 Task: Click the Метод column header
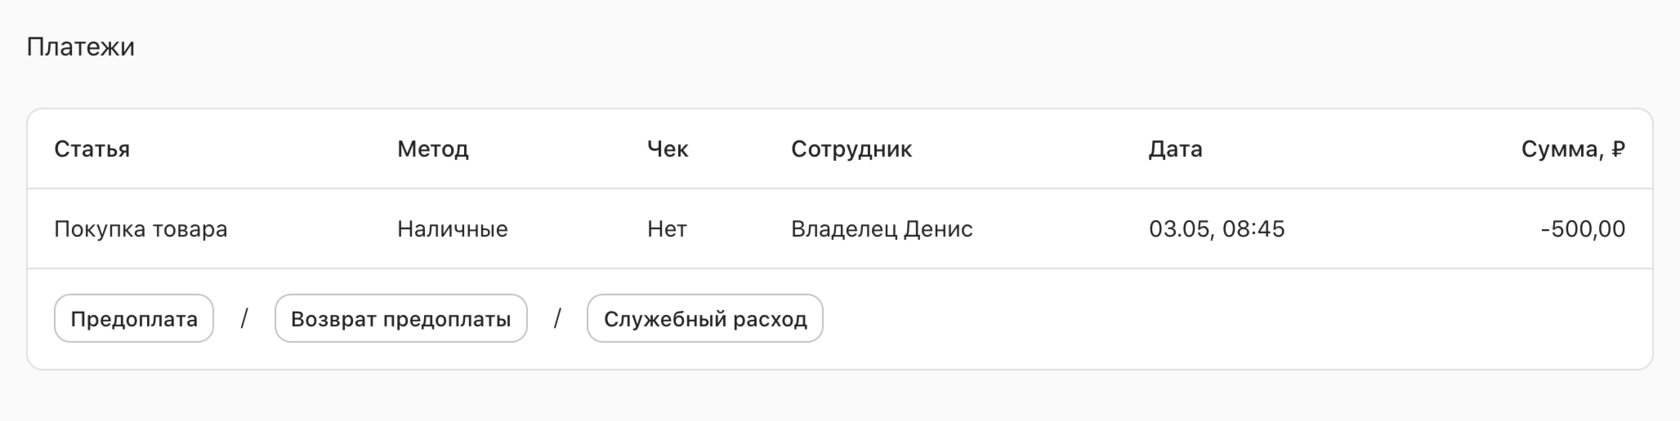(433, 149)
